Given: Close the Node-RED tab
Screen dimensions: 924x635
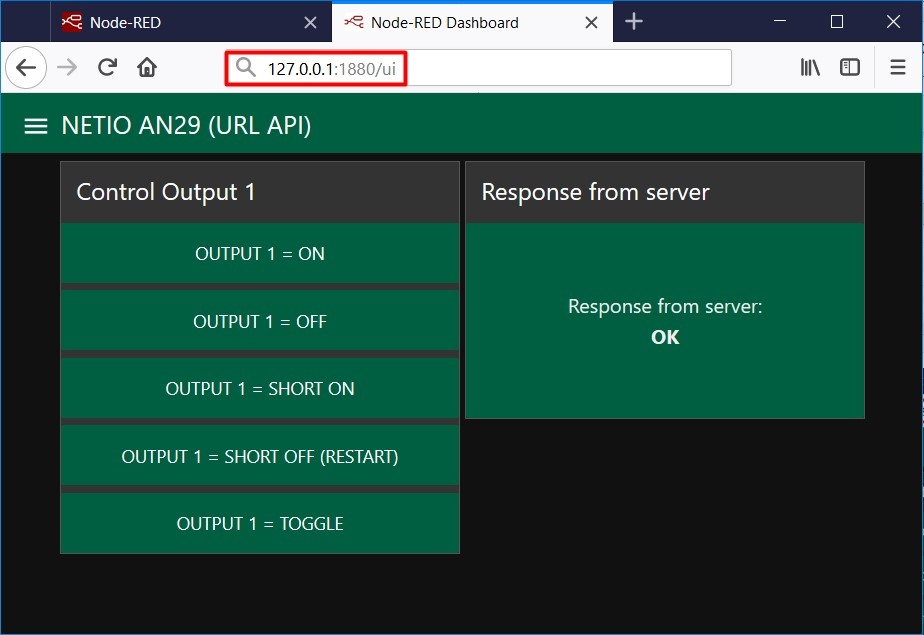Looking at the screenshot, I should click(x=310, y=22).
